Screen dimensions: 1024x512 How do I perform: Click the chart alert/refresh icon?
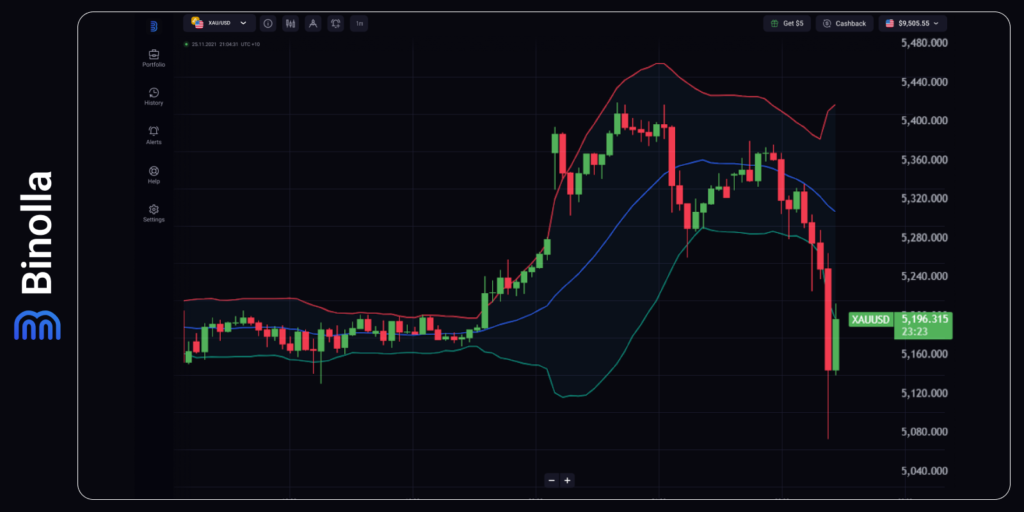tap(335, 23)
